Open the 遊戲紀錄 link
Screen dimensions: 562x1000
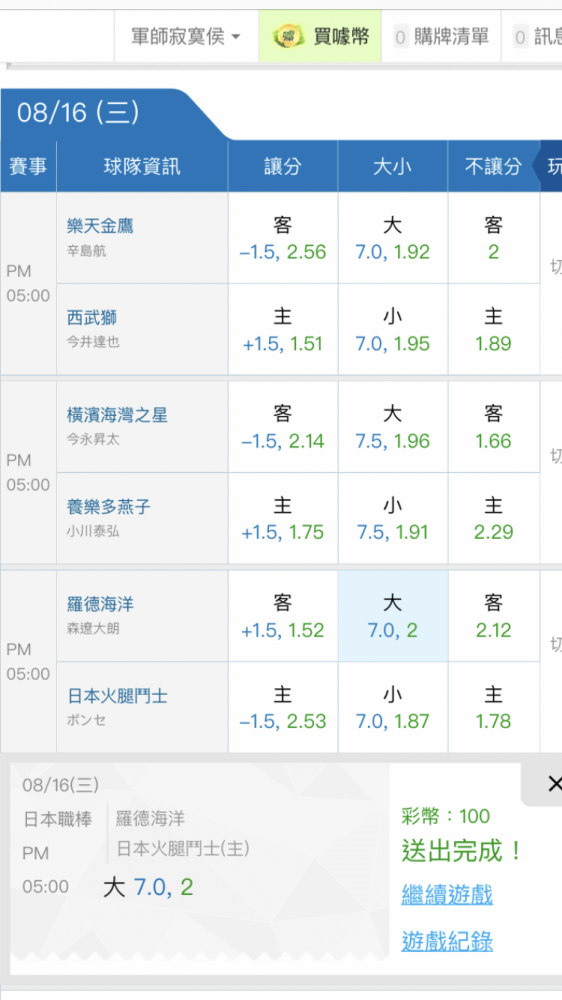447,941
